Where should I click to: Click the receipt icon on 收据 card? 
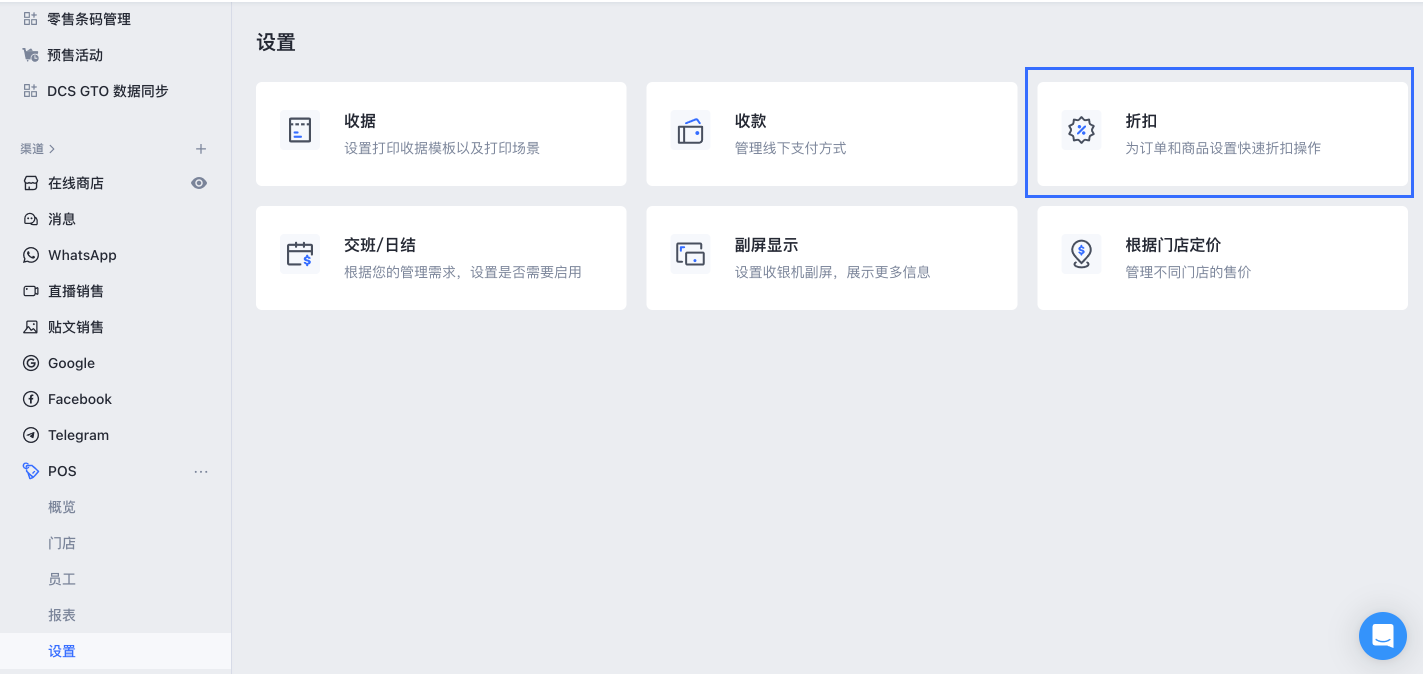[x=300, y=130]
